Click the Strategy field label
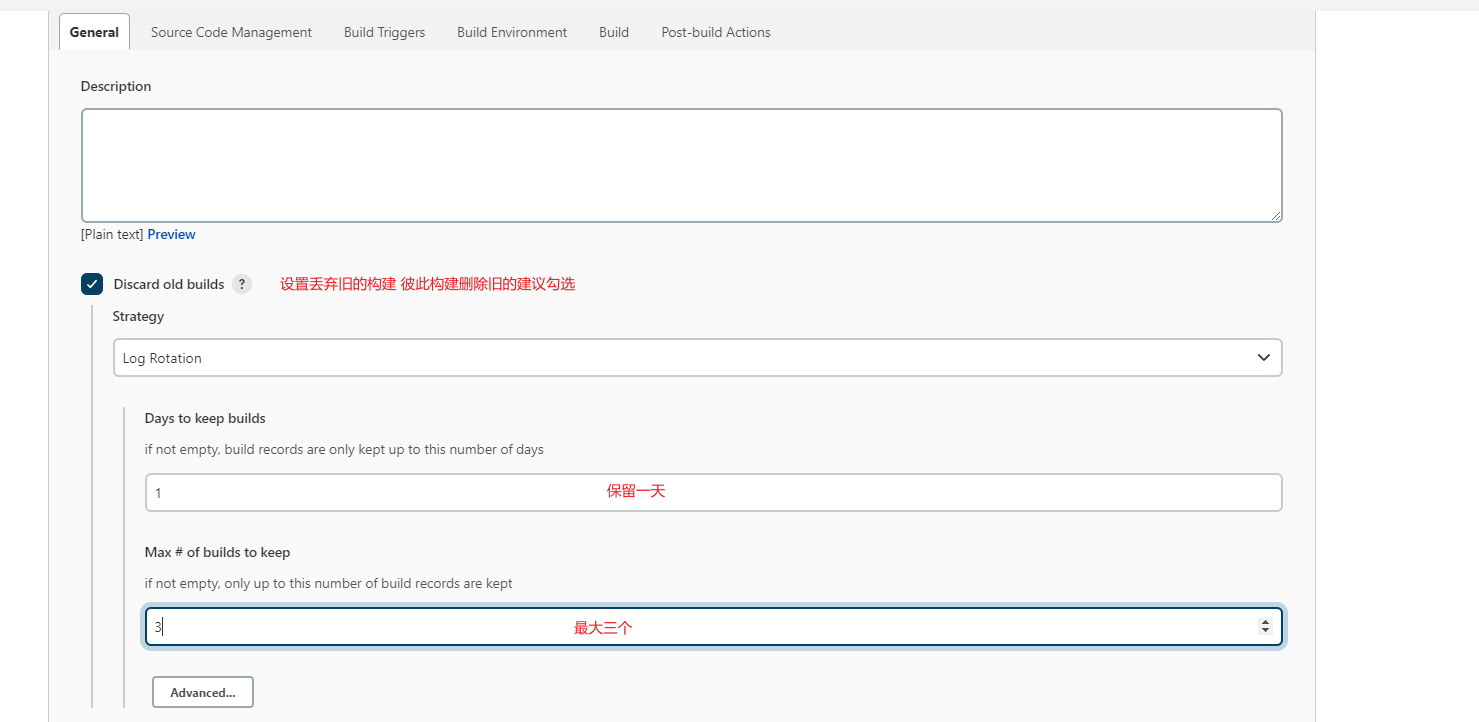 coord(138,316)
